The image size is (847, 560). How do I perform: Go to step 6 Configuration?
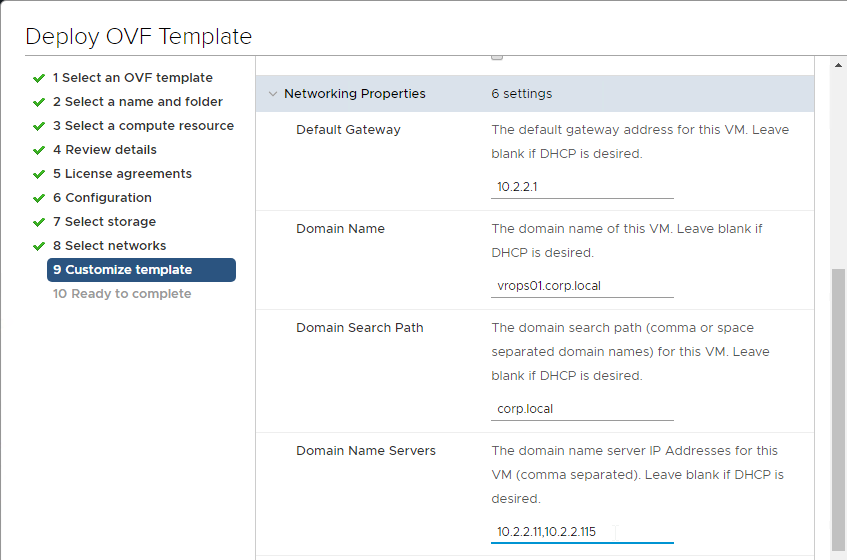click(x=103, y=198)
